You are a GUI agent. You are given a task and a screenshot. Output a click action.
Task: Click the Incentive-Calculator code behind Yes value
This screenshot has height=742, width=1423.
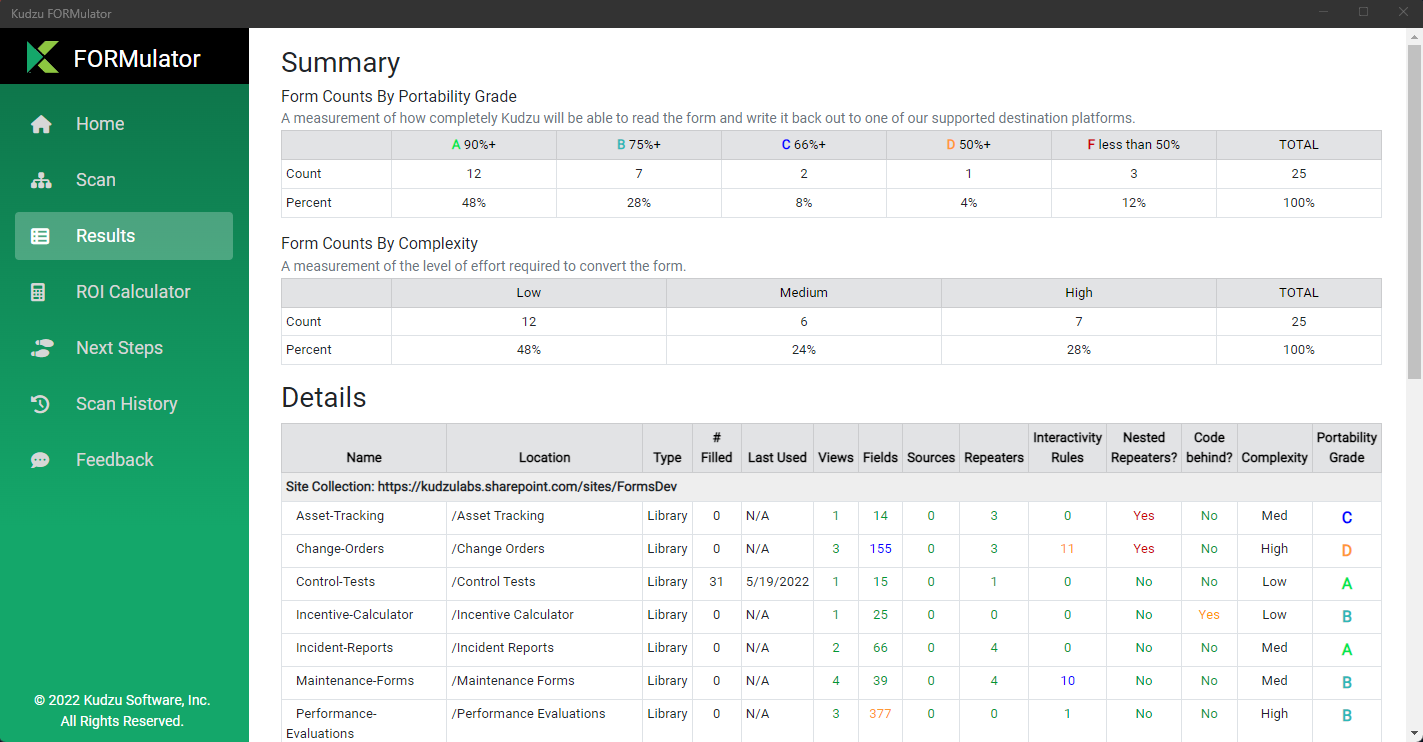coord(1209,615)
